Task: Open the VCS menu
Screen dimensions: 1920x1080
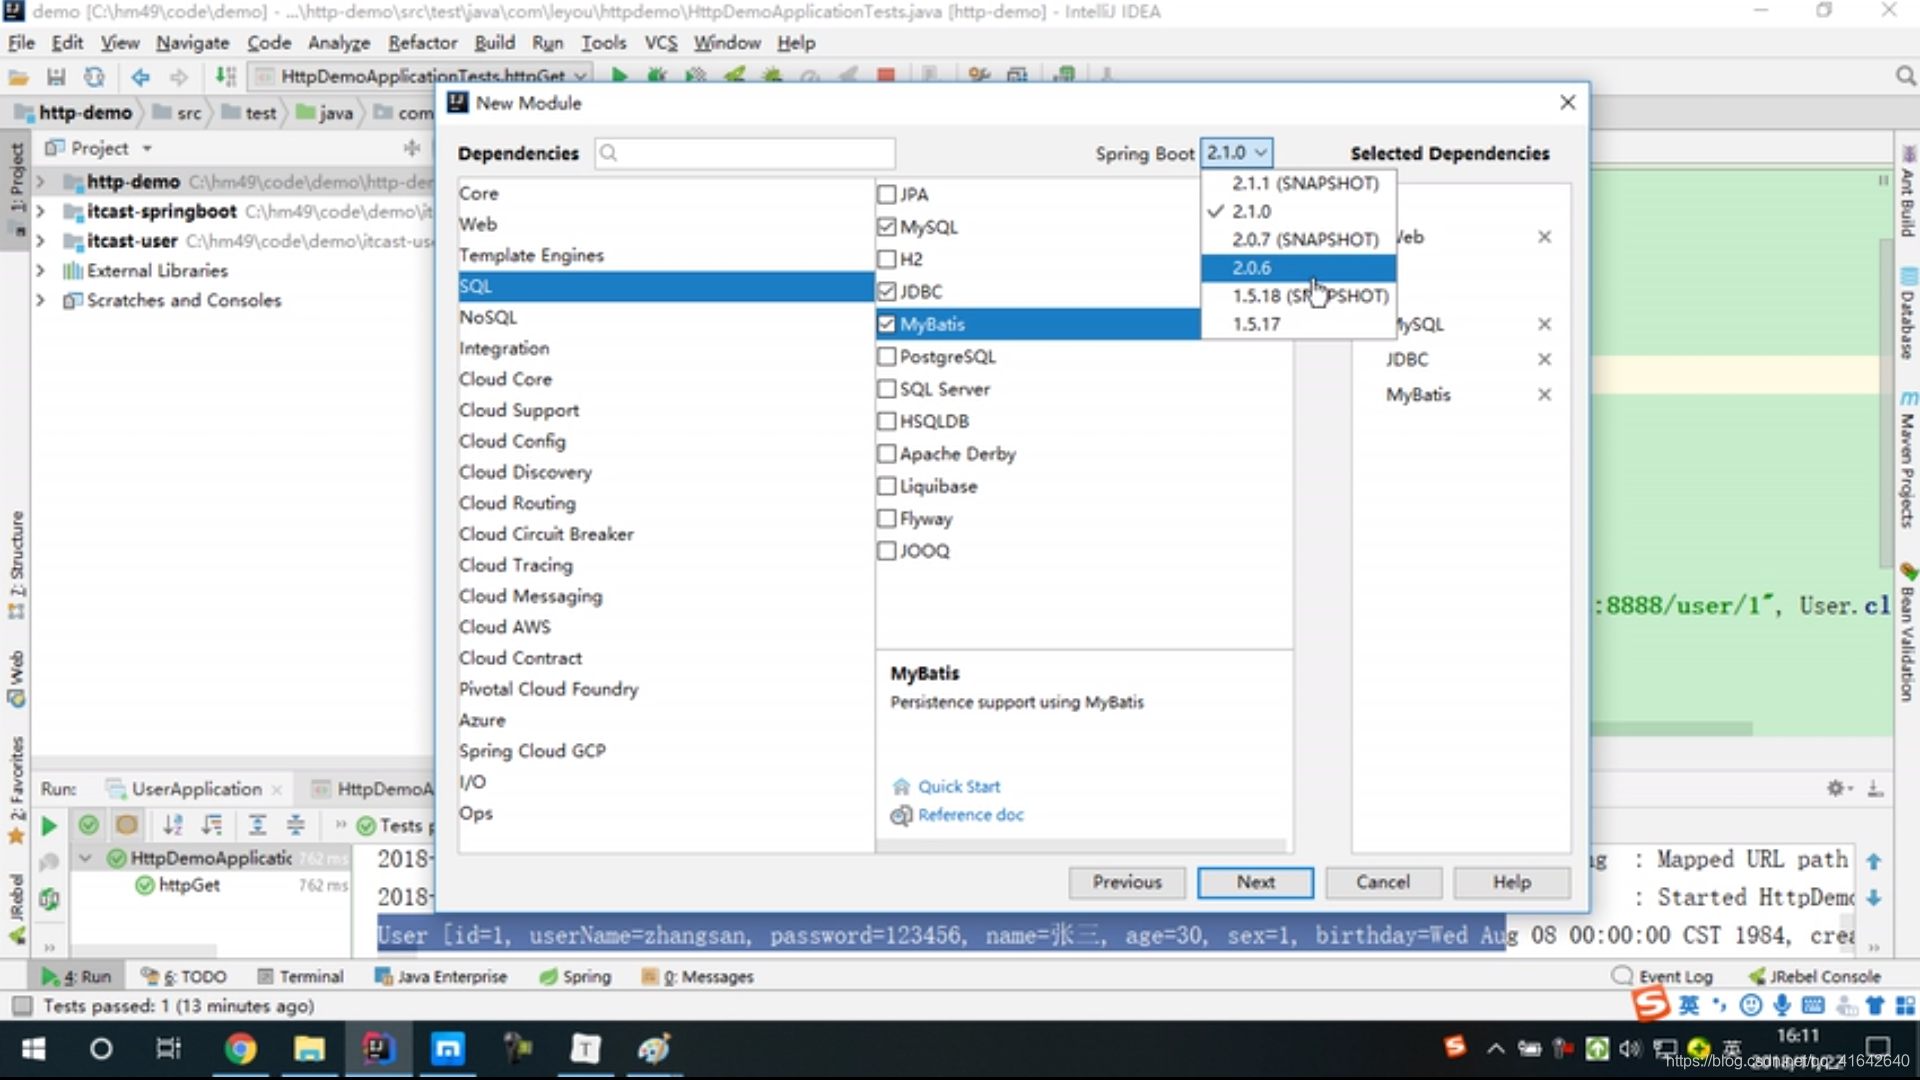Action: coord(660,43)
